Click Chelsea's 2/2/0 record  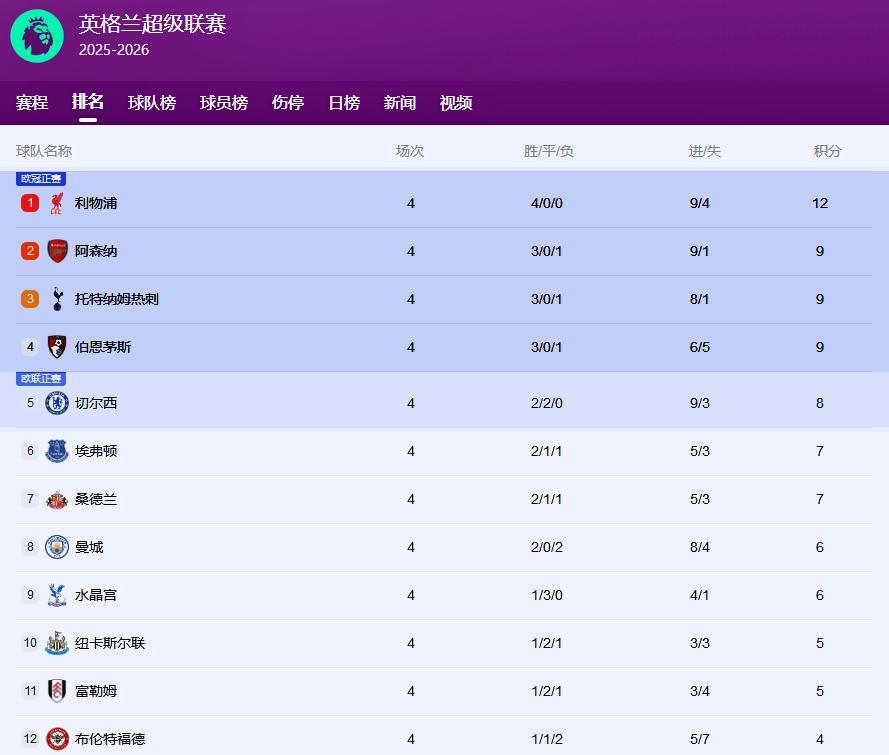pos(547,403)
